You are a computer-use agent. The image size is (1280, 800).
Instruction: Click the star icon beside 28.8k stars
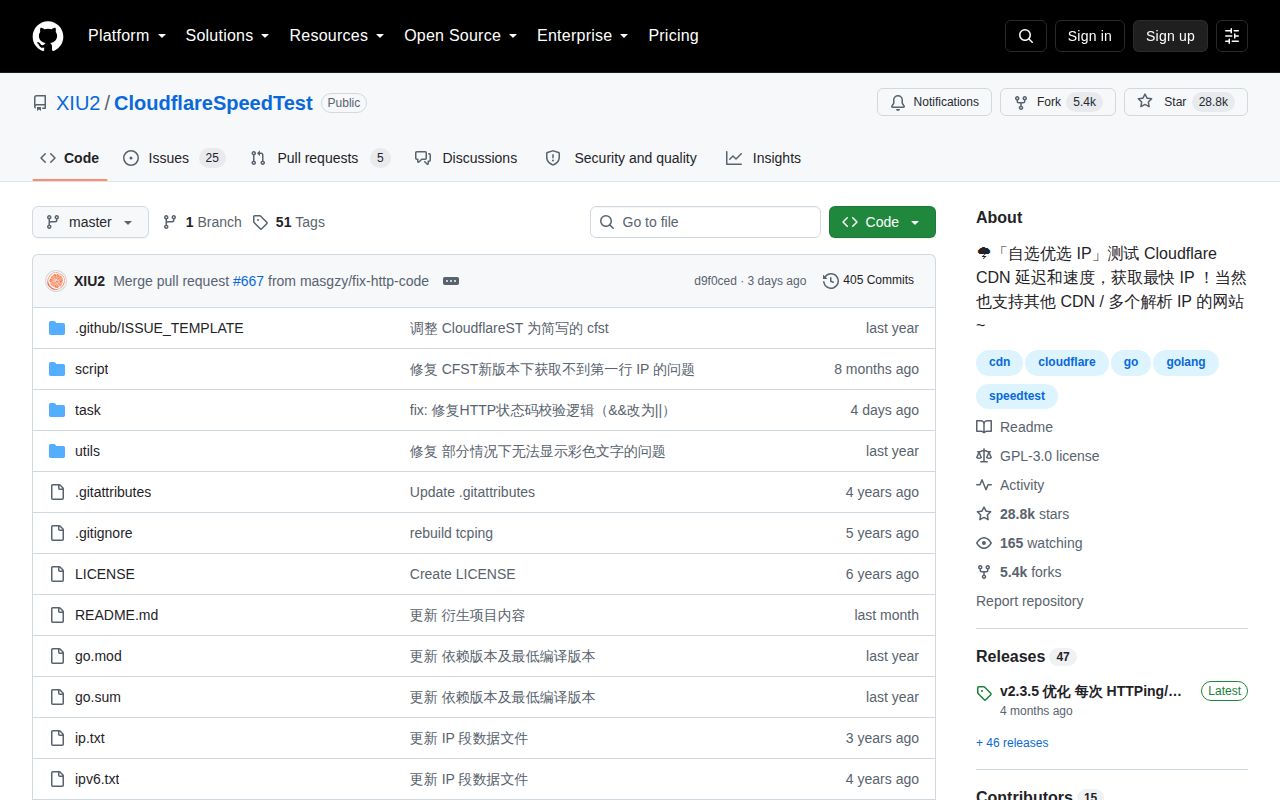(x=984, y=514)
